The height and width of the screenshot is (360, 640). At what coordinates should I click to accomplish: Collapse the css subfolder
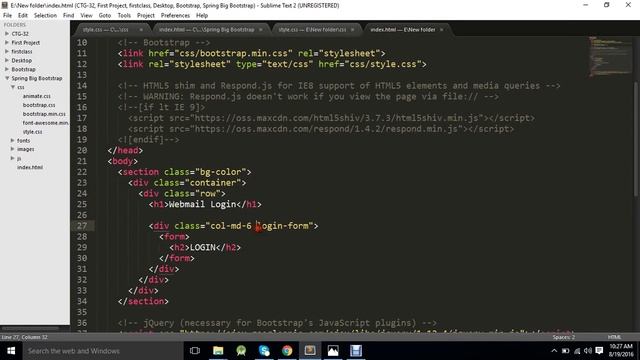pyautogui.click(x=13, y=87)
